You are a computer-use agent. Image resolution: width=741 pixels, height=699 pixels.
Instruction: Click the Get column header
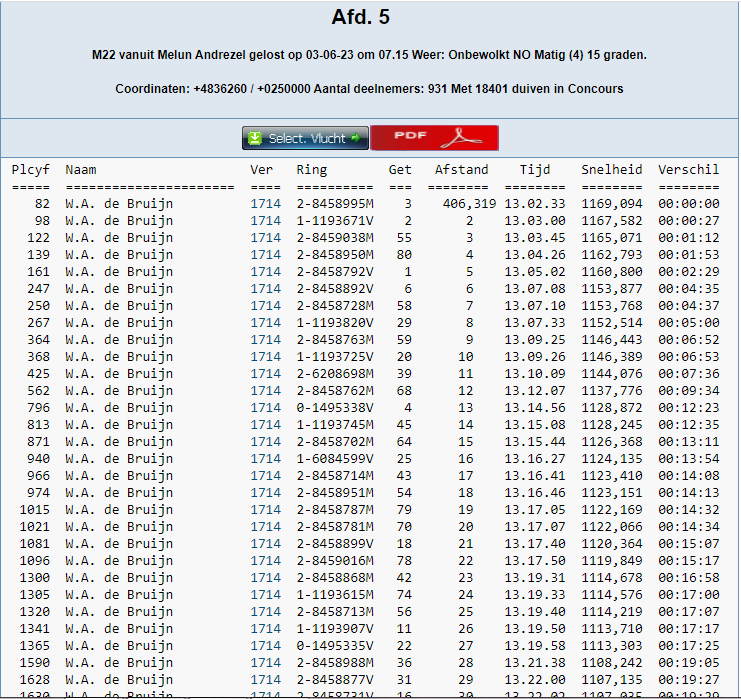[x=400, y=170]
